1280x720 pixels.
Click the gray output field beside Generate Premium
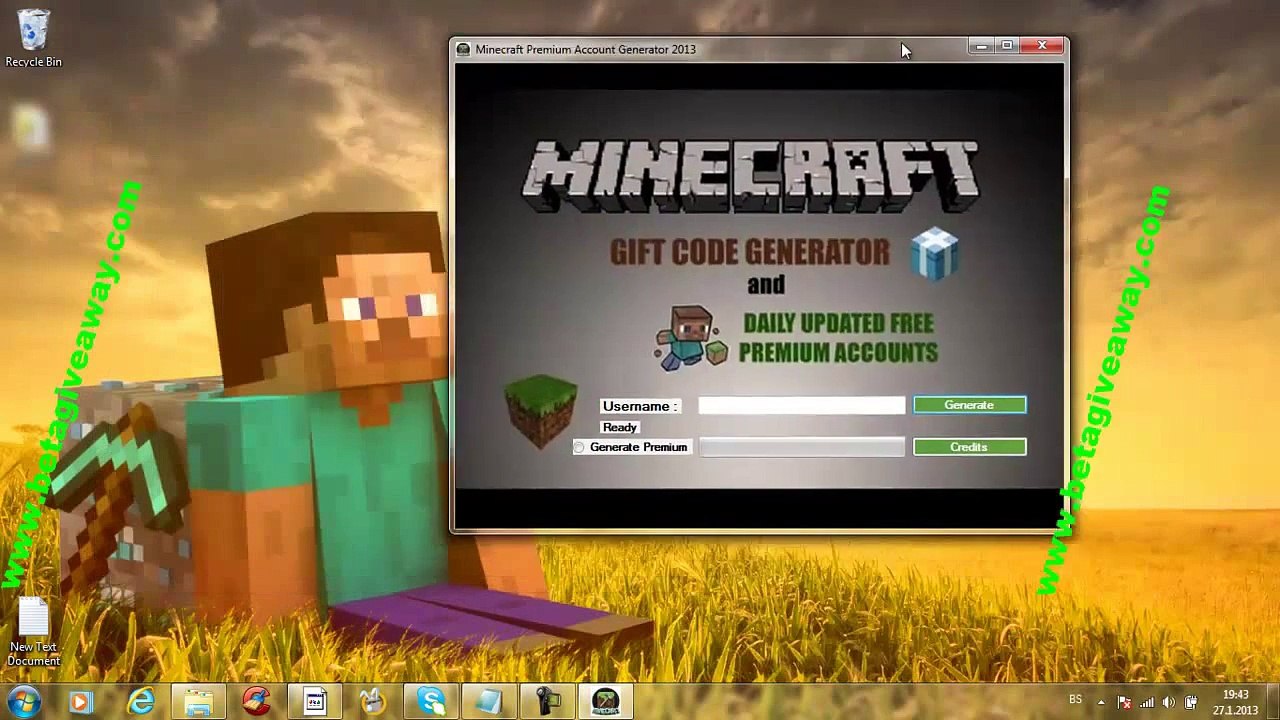pos(801,447)
